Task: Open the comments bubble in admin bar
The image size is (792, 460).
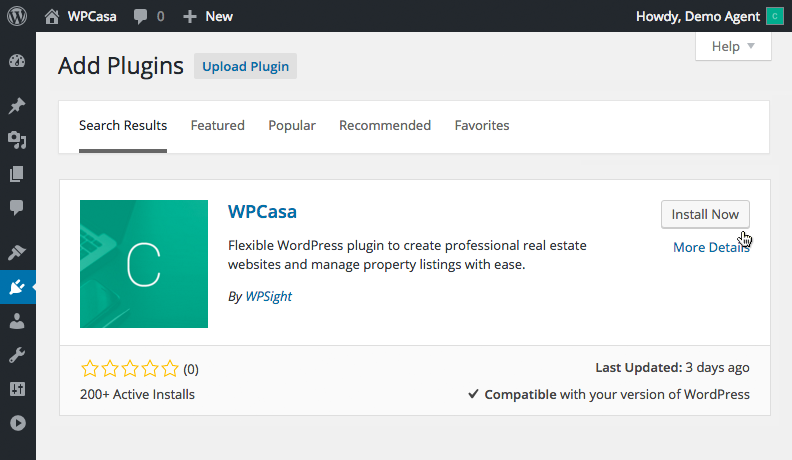Action: (140, 17)
